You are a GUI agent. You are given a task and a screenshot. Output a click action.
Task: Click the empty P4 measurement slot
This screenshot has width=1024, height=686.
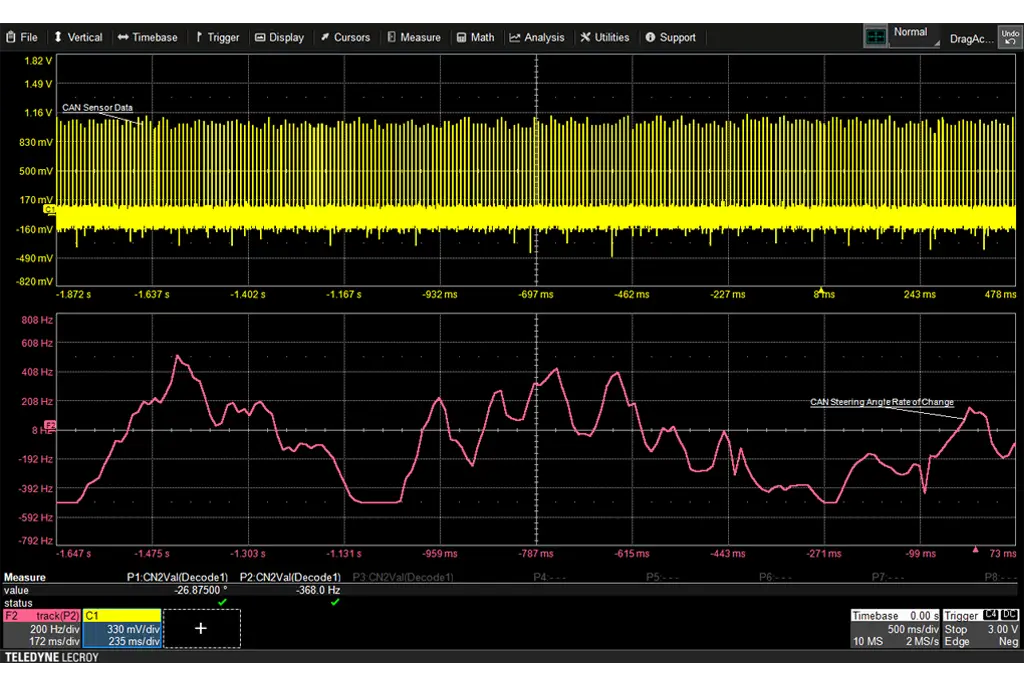tap(549, 578)
